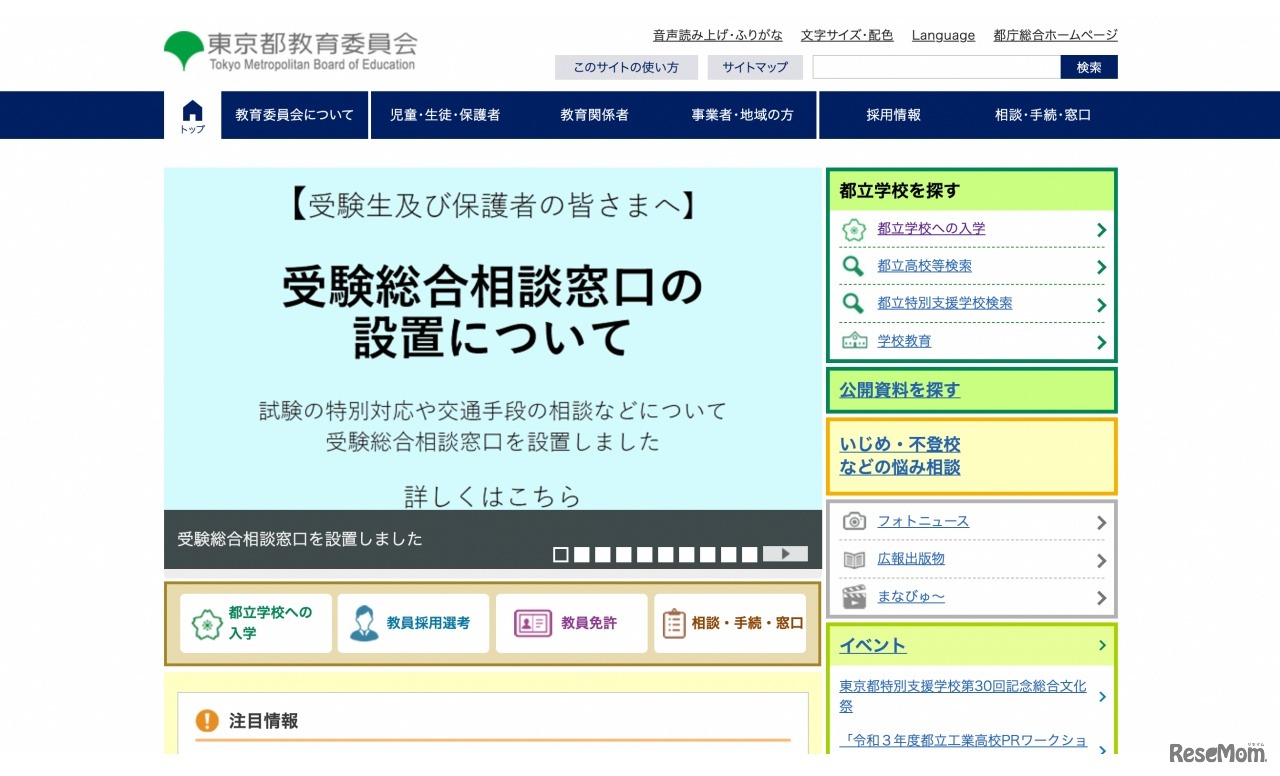The image size is (1280, 776).
Task: Open 文字サイズ・配色 settings
Action: click(846, 35)
